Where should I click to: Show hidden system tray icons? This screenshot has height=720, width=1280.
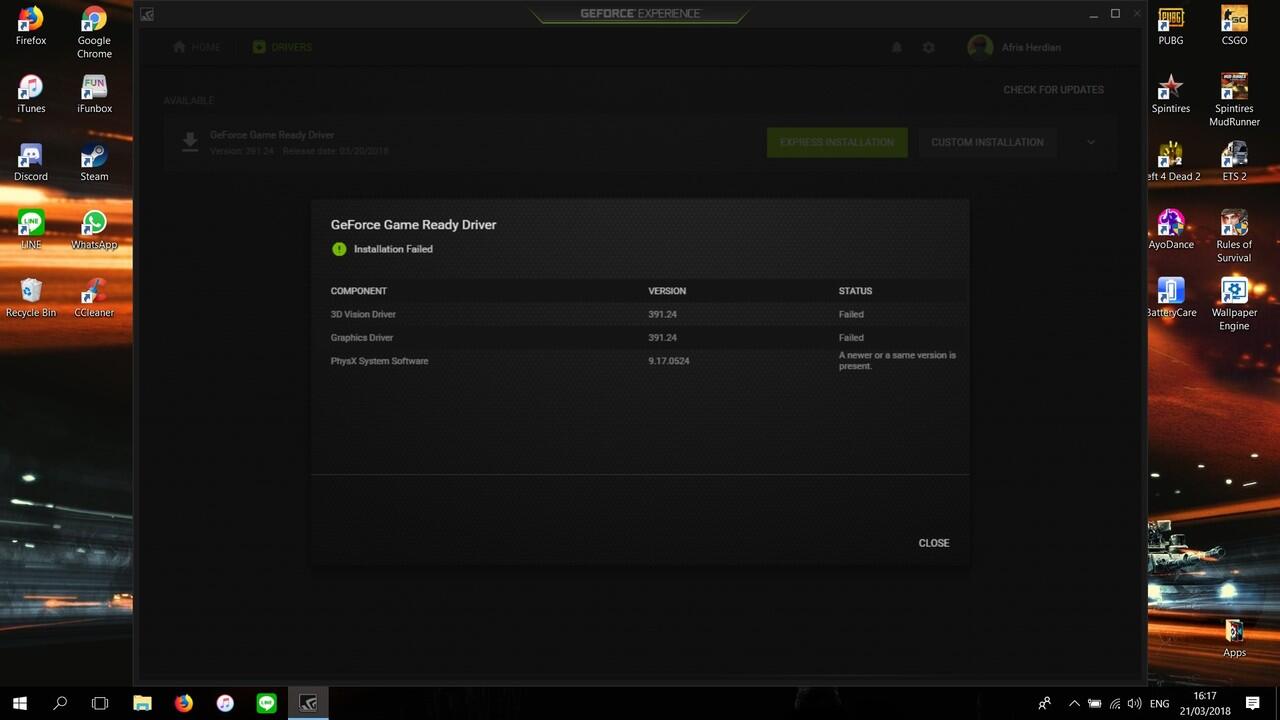(x=1074, y=703)
